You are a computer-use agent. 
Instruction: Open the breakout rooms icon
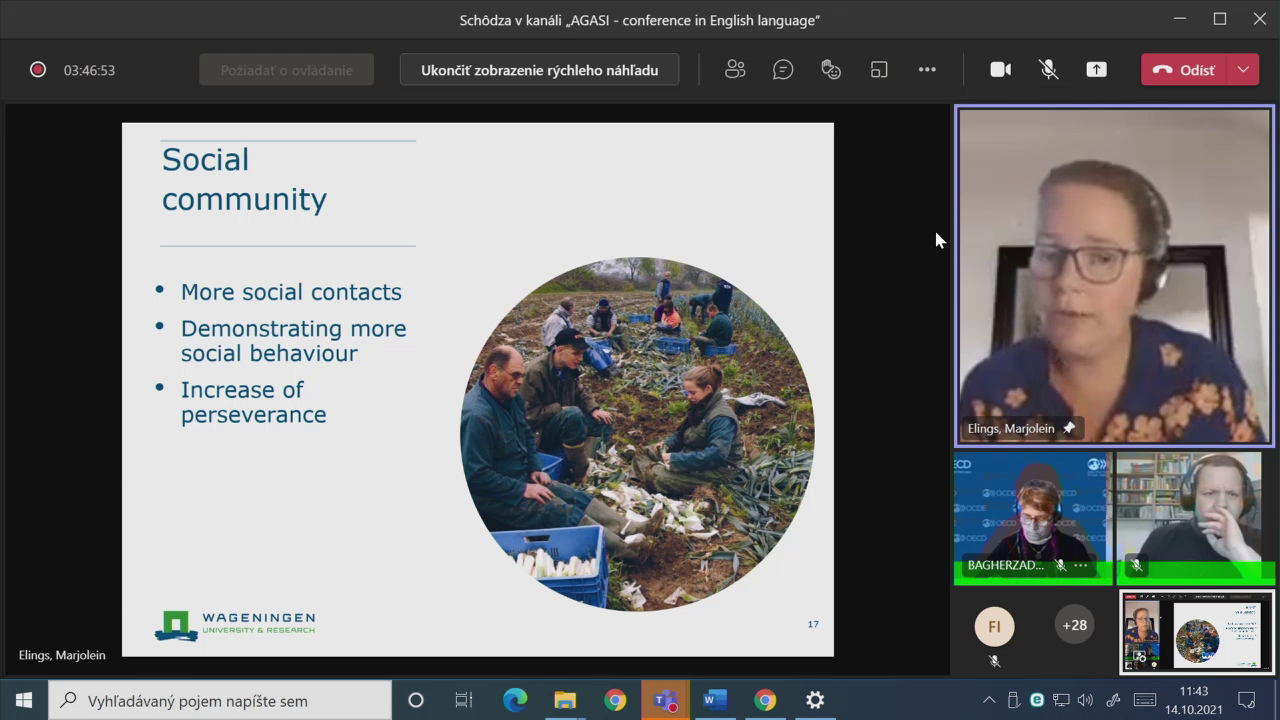point(879,70)
